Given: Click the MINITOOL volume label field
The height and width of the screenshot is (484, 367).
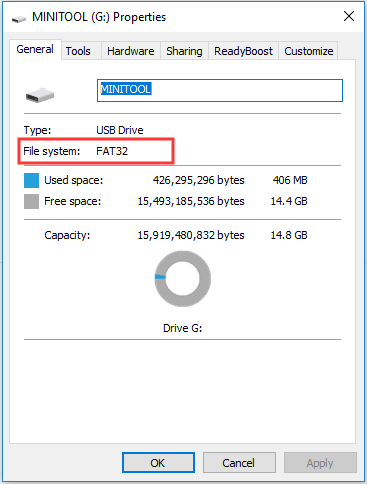Looking at the screenshot, I should point(220,90).
